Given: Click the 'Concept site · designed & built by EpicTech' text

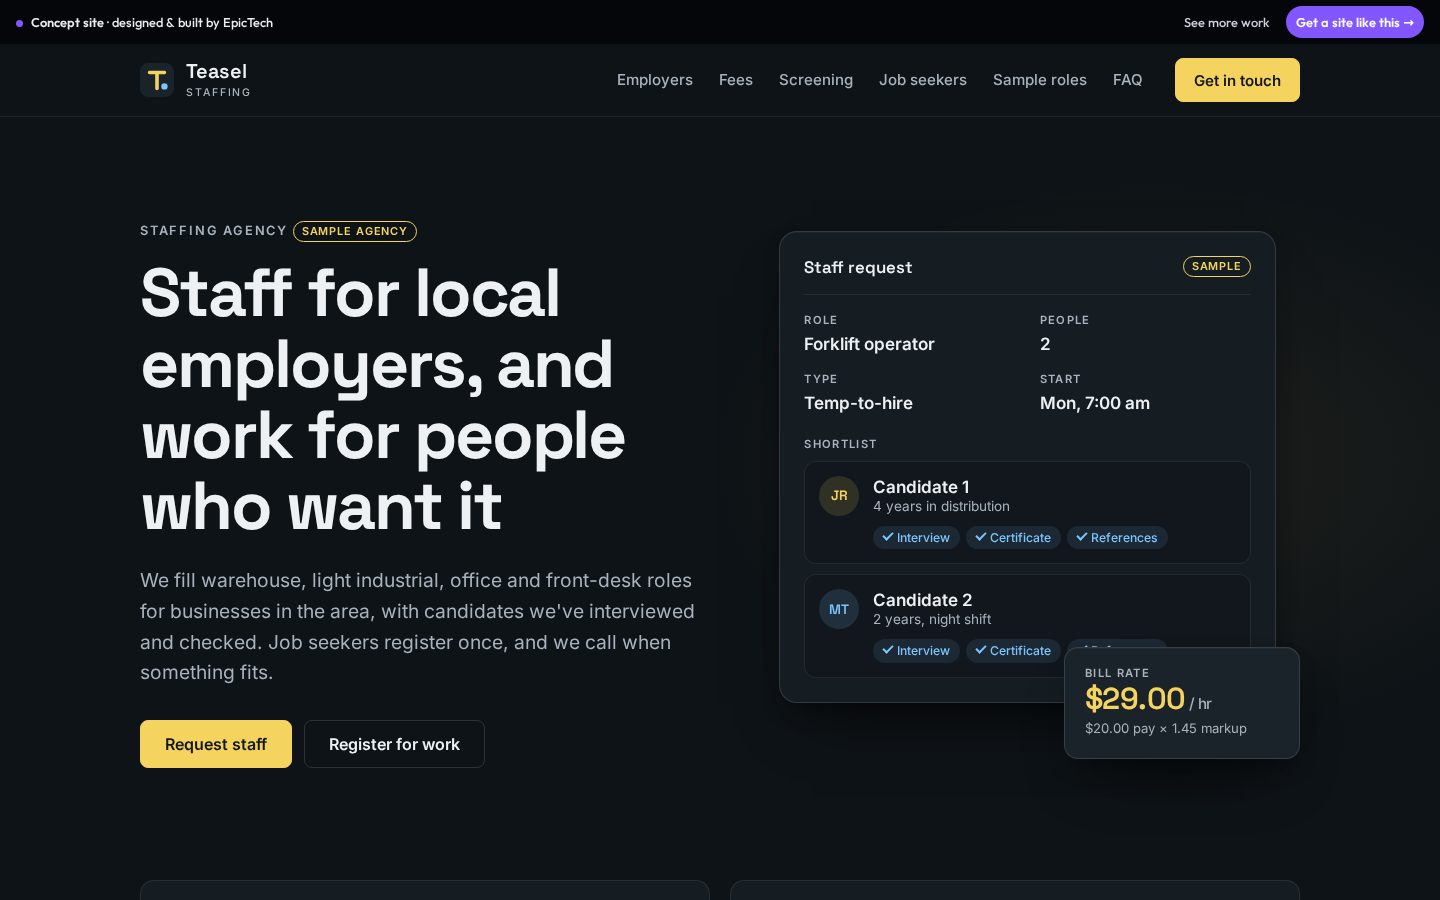Looking at the screenshot, I should (152, 23).
